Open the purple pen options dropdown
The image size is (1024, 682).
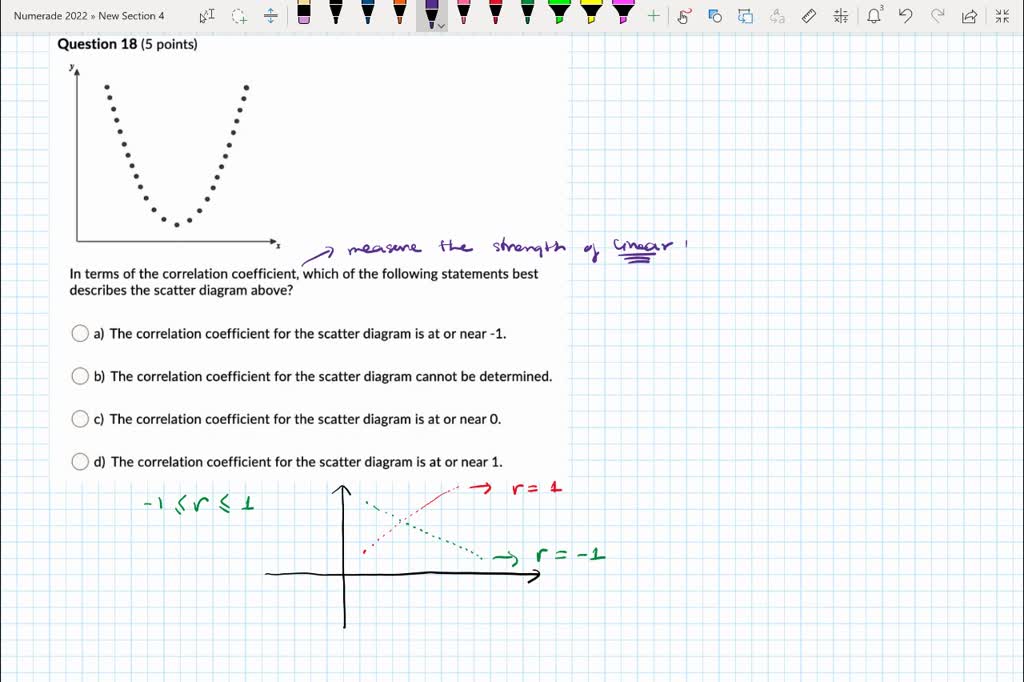441,24
